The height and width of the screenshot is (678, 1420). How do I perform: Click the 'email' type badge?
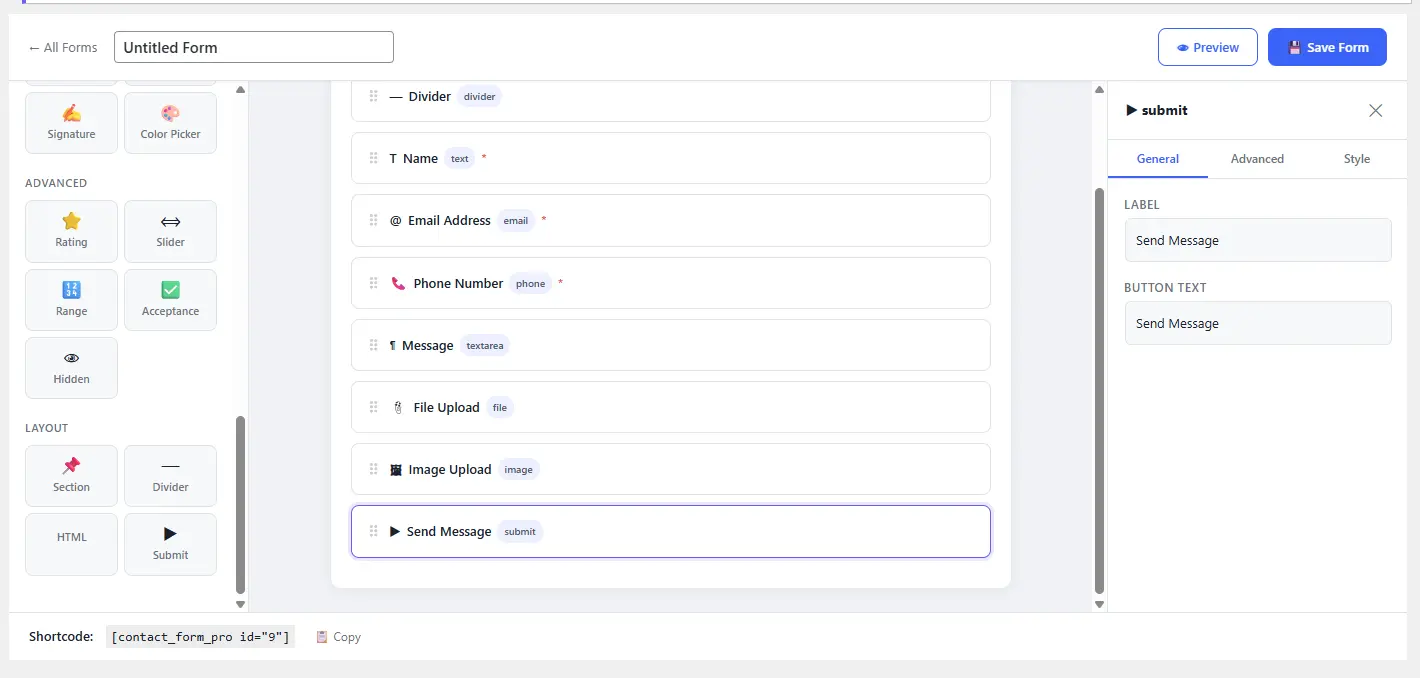tap(516, 221)
